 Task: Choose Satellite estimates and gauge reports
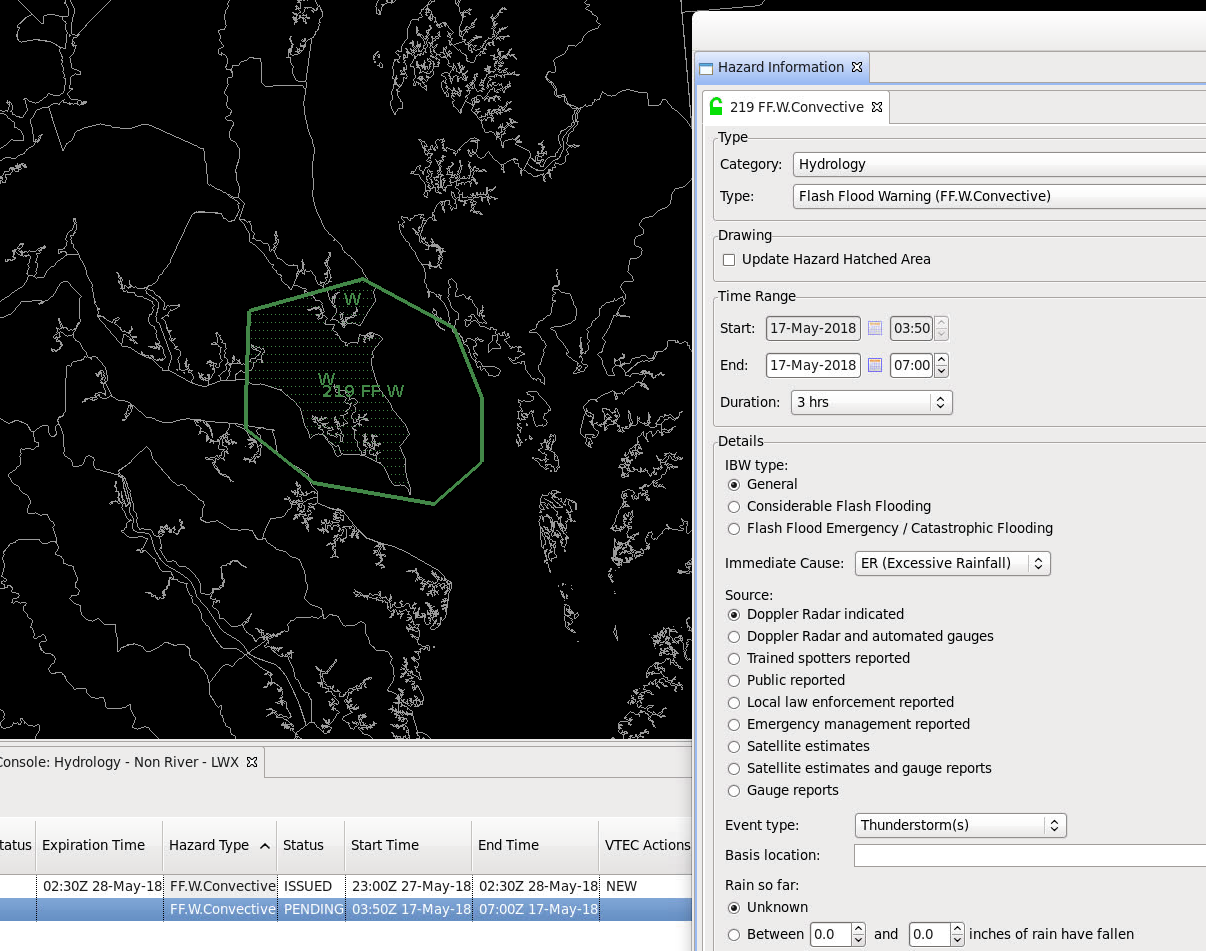coord(734,769)
